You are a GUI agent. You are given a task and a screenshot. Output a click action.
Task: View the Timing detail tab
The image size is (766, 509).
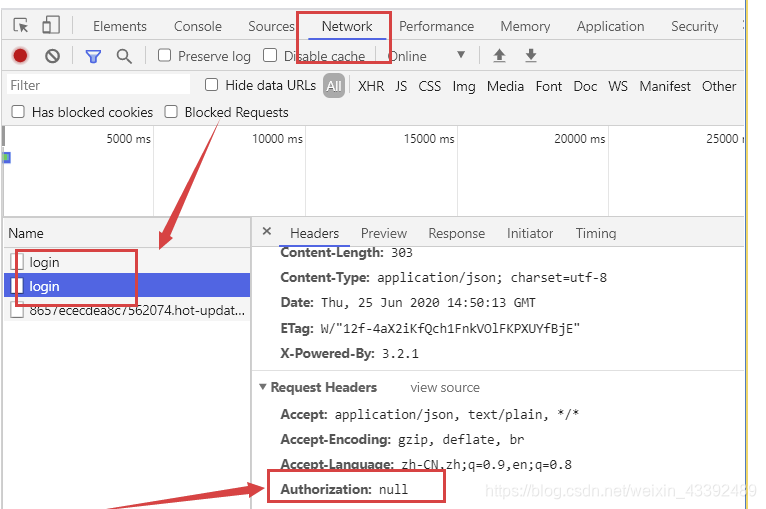[596, 233]
